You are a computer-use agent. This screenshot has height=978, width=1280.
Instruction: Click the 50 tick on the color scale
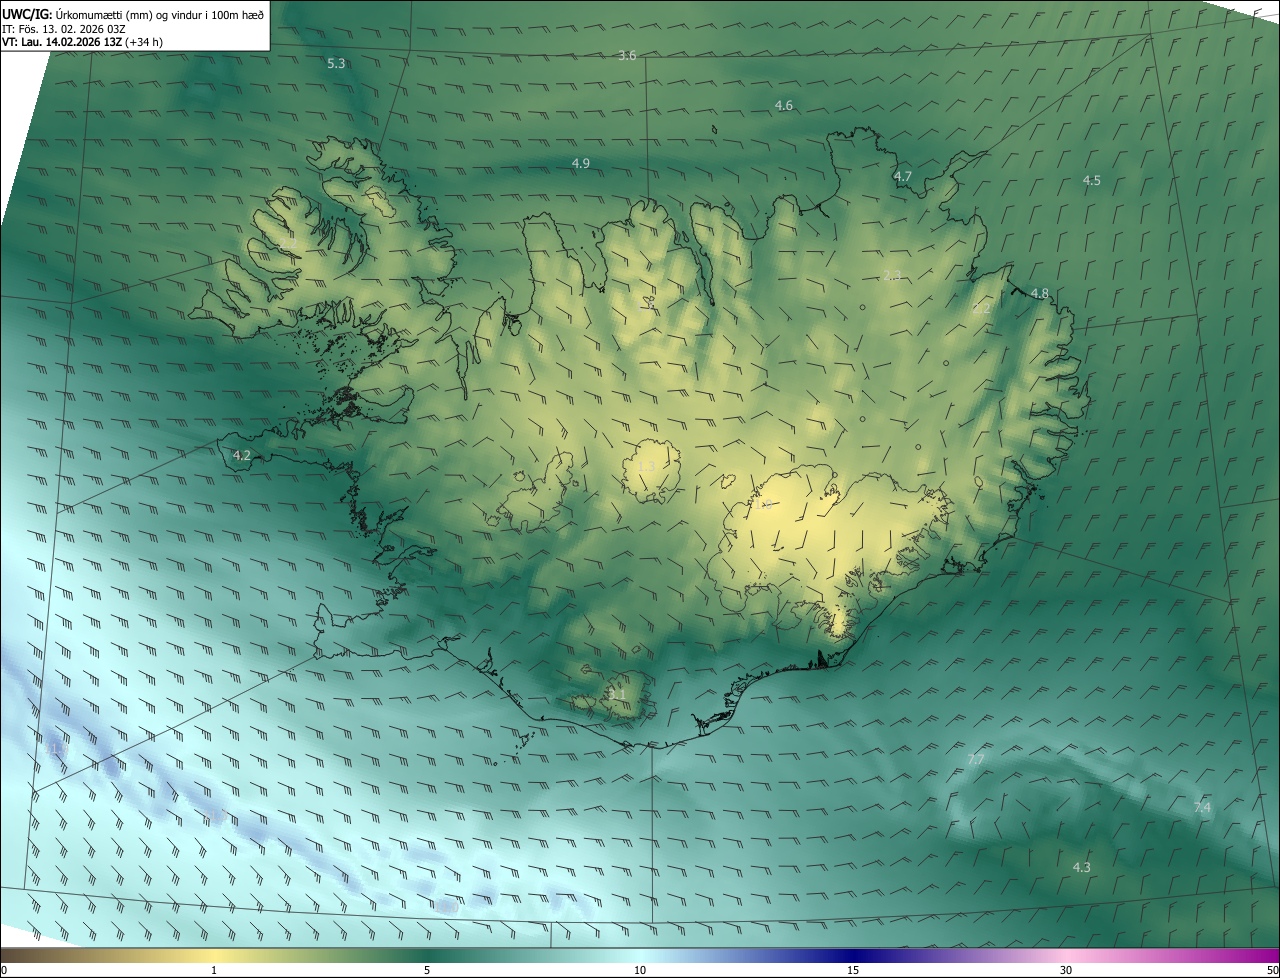pos(1272,970)
